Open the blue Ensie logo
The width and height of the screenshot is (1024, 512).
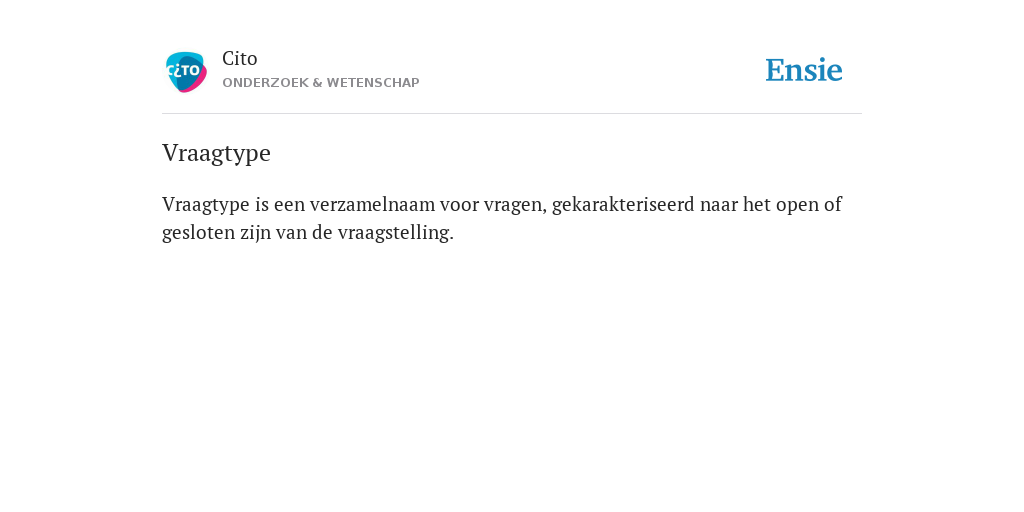tap(803, 71)
